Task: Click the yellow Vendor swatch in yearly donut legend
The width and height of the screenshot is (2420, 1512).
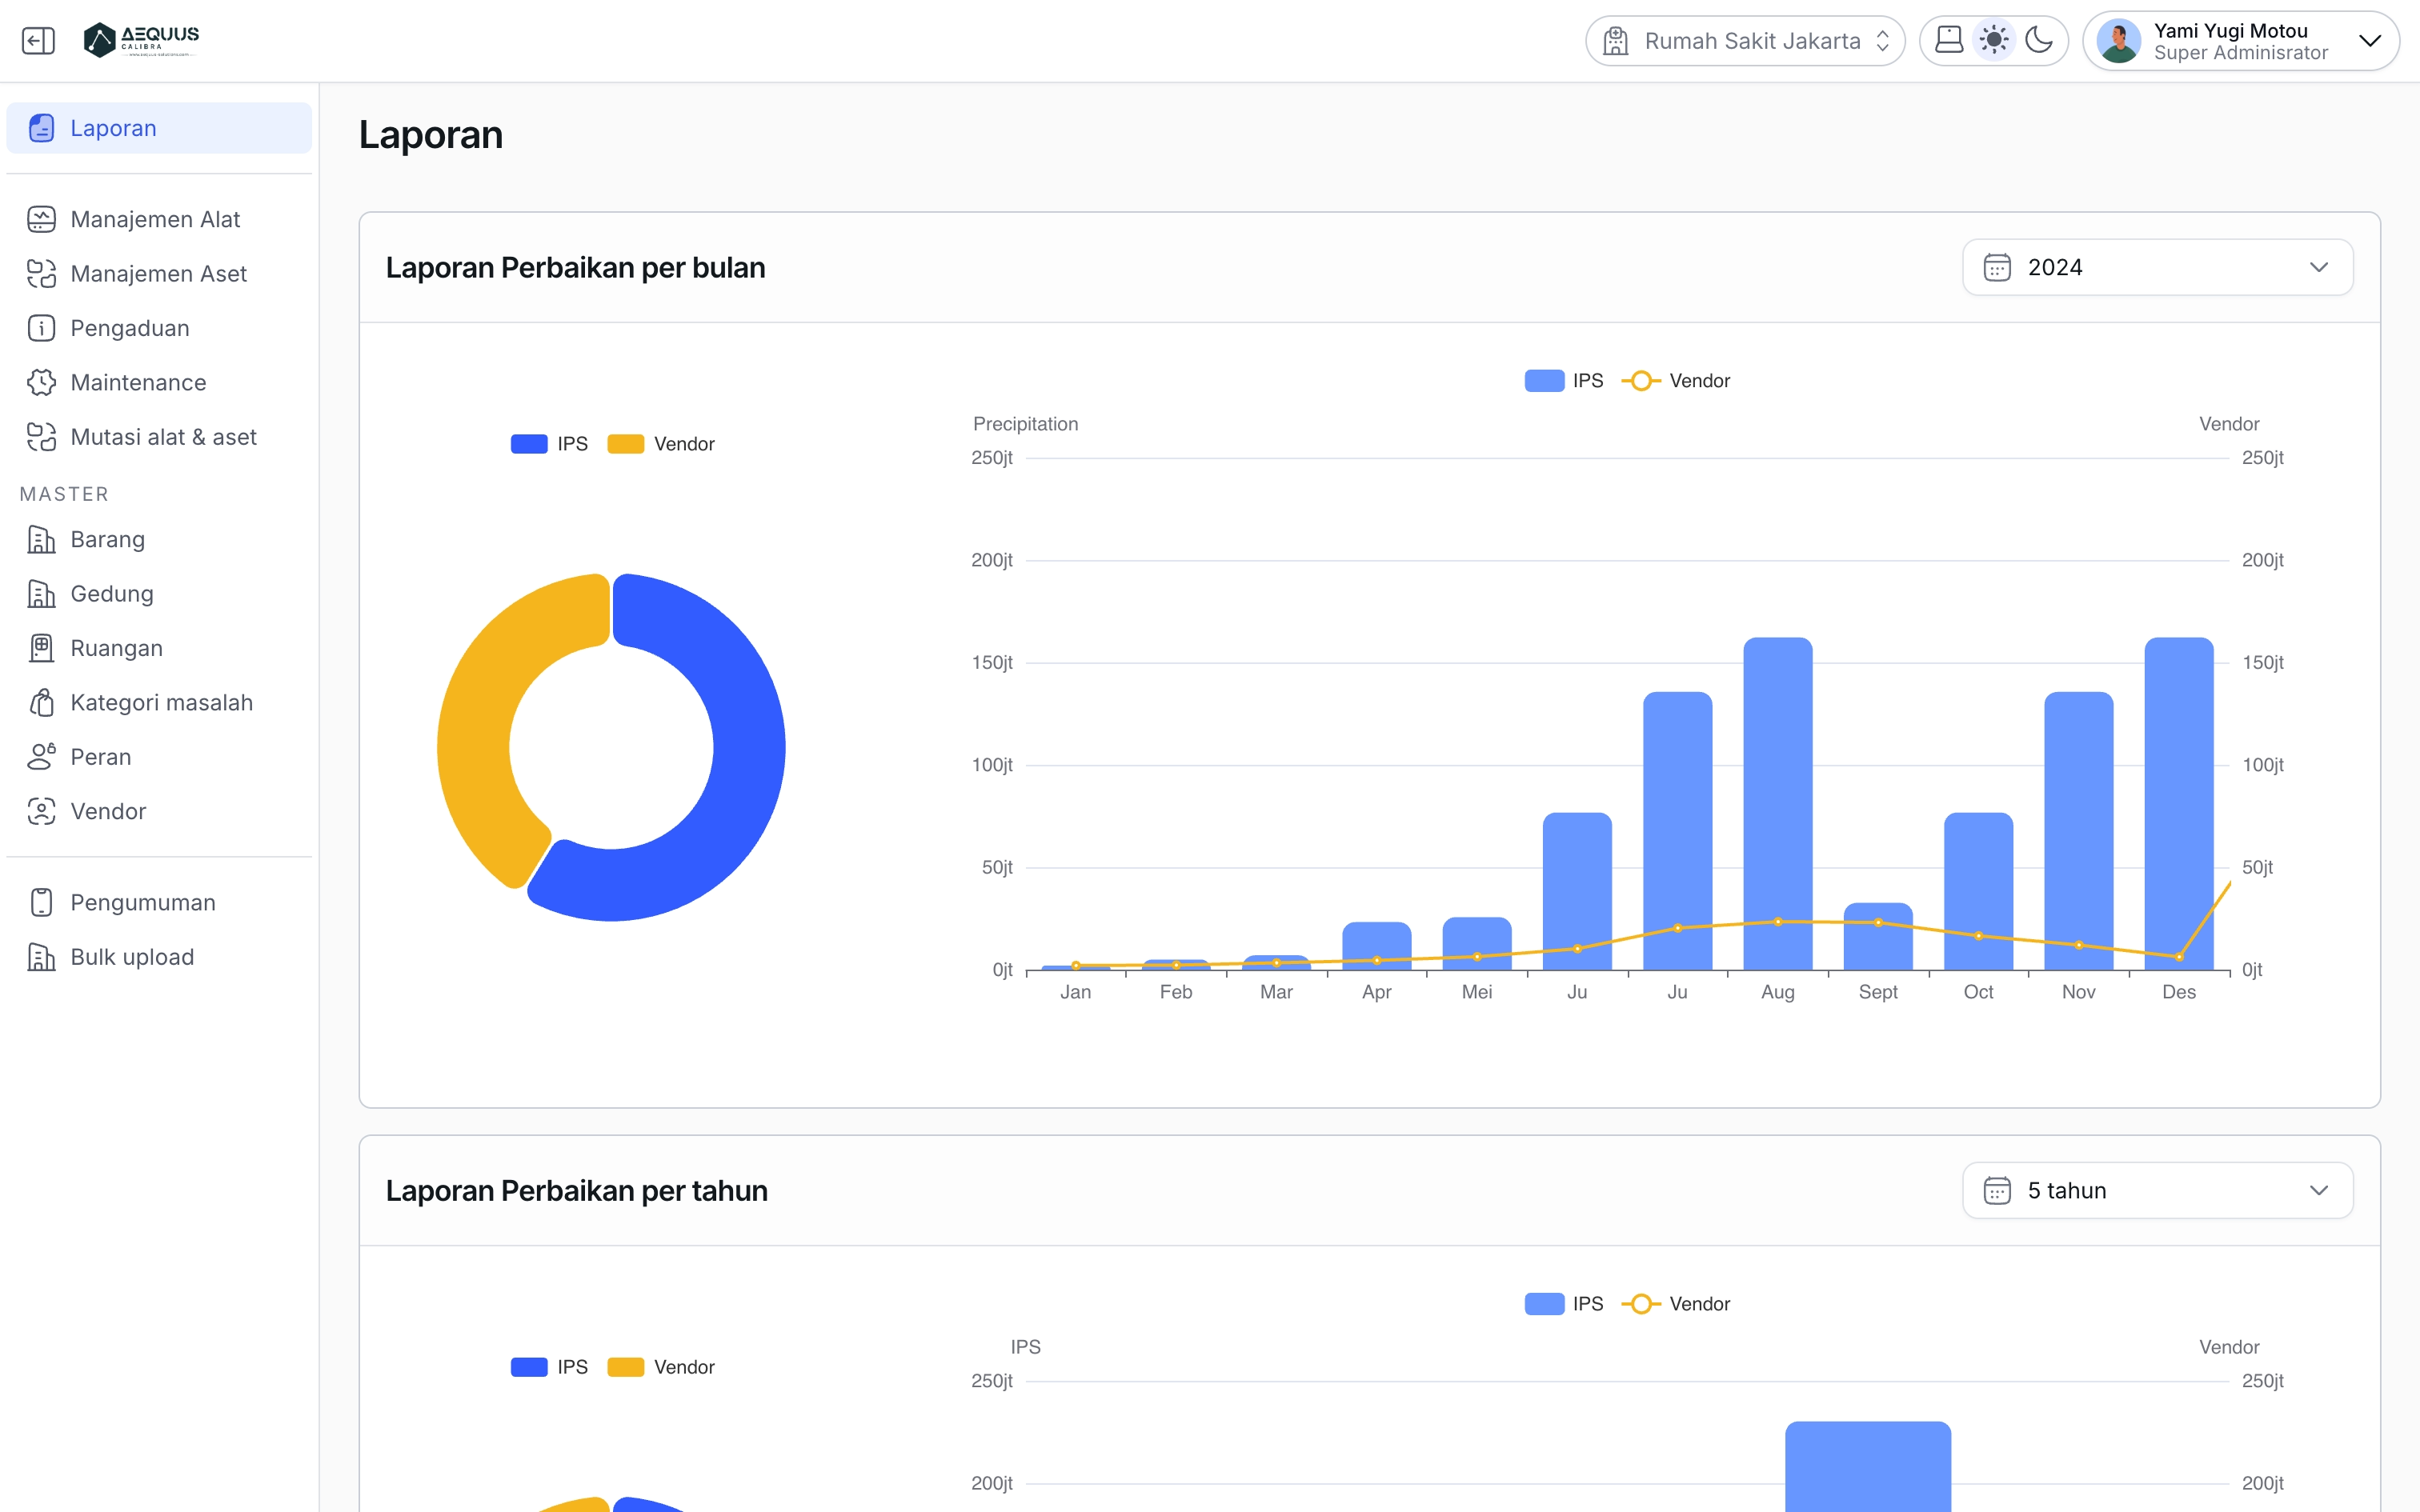Action: click(x=626, y=1367)
